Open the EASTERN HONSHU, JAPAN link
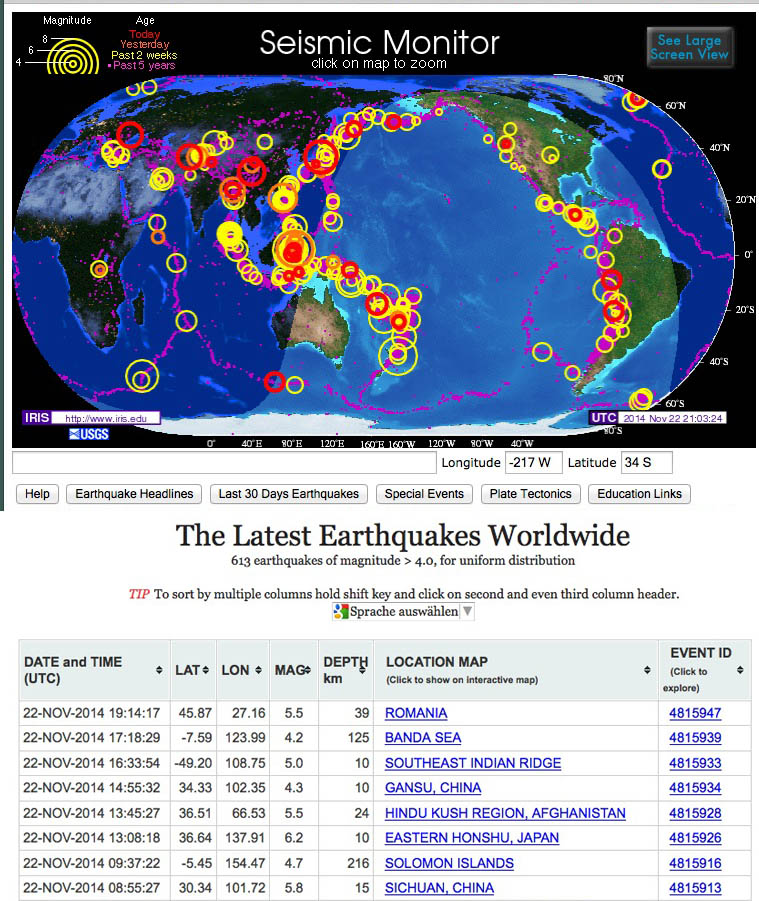 pos(472,838)
